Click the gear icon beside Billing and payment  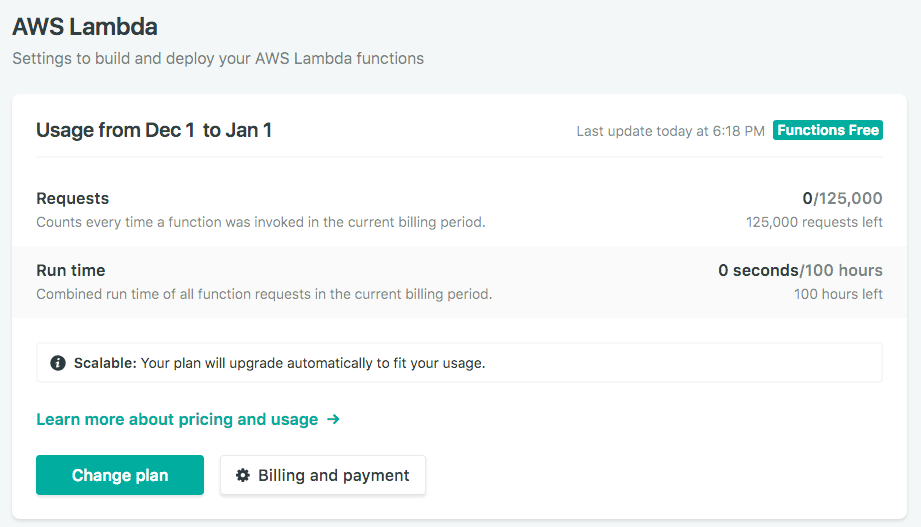pyautogui.click(x=243, y=475)
